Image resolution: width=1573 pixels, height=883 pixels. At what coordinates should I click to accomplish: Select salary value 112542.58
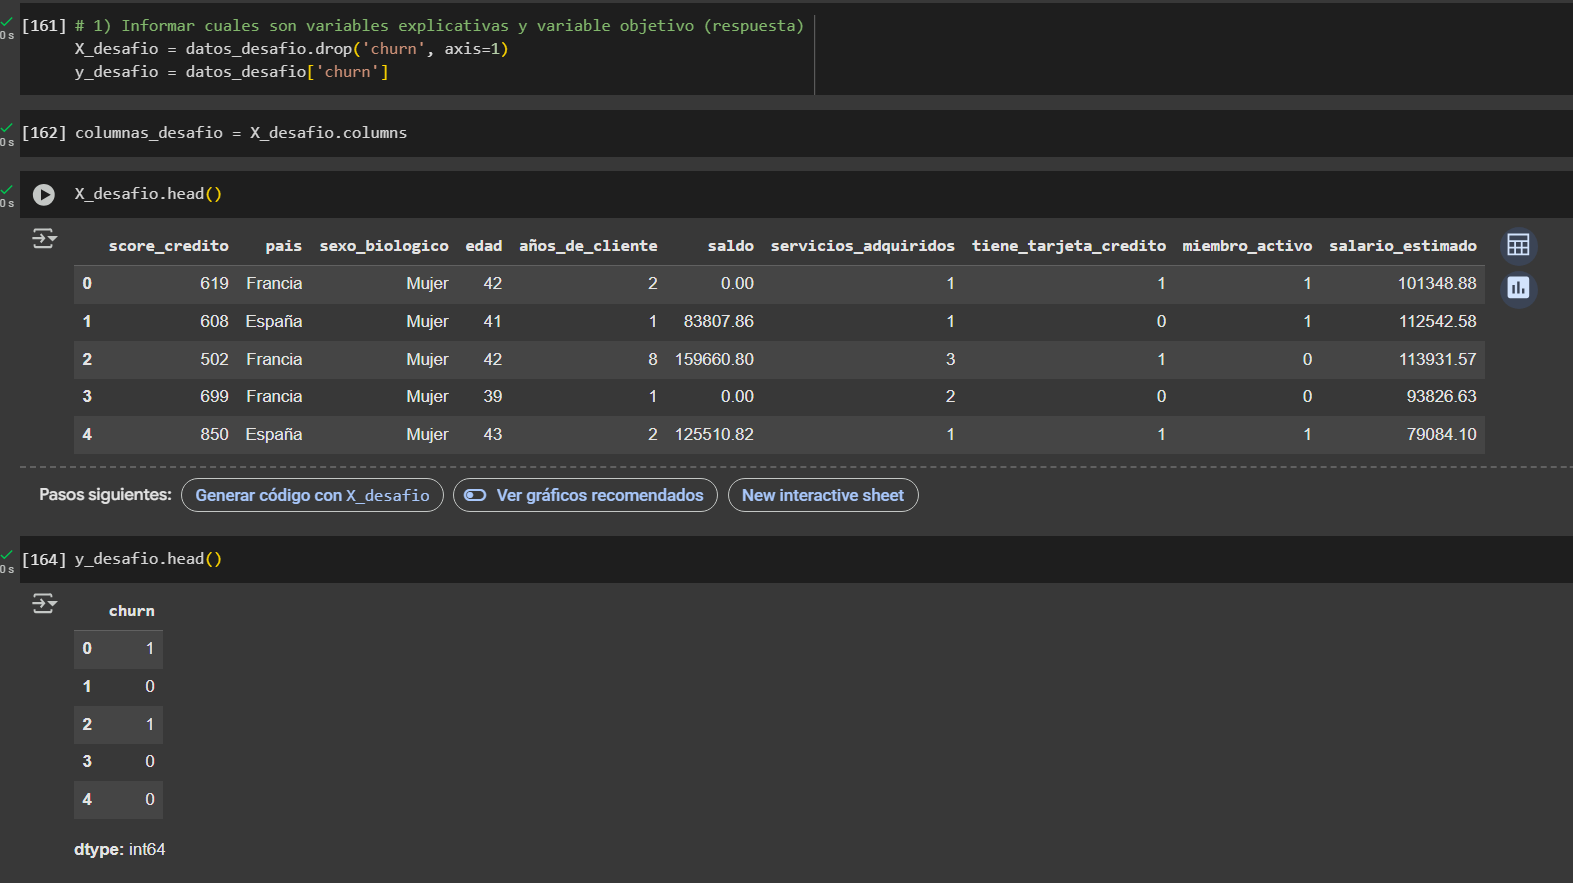1437,322
